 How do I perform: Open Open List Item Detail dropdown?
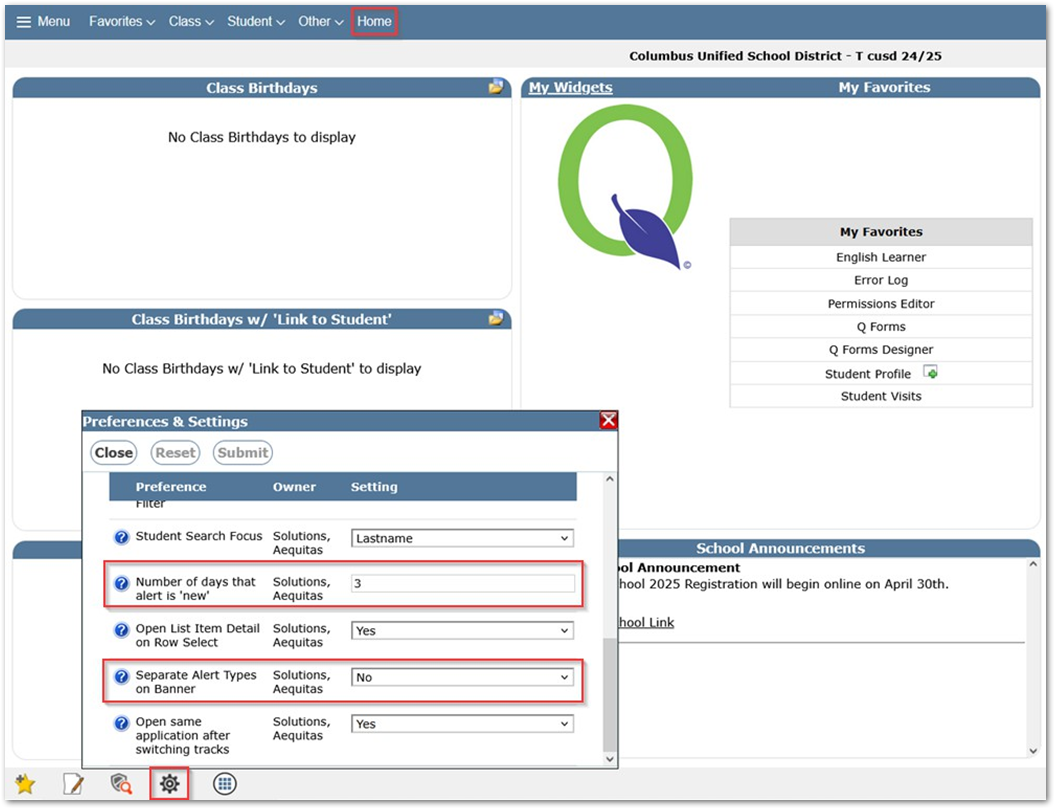[x=462, y=631]
